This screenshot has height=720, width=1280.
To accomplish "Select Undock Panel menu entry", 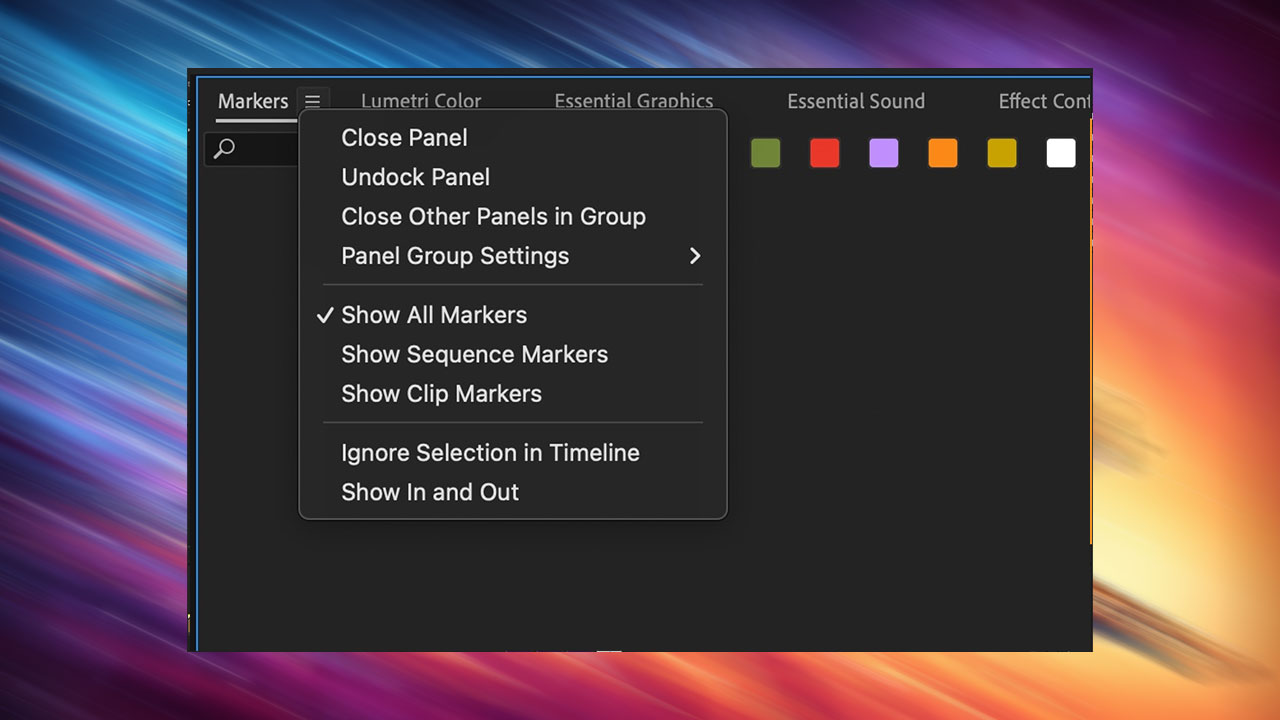I will pyautogui.click(x=415, y=177).
